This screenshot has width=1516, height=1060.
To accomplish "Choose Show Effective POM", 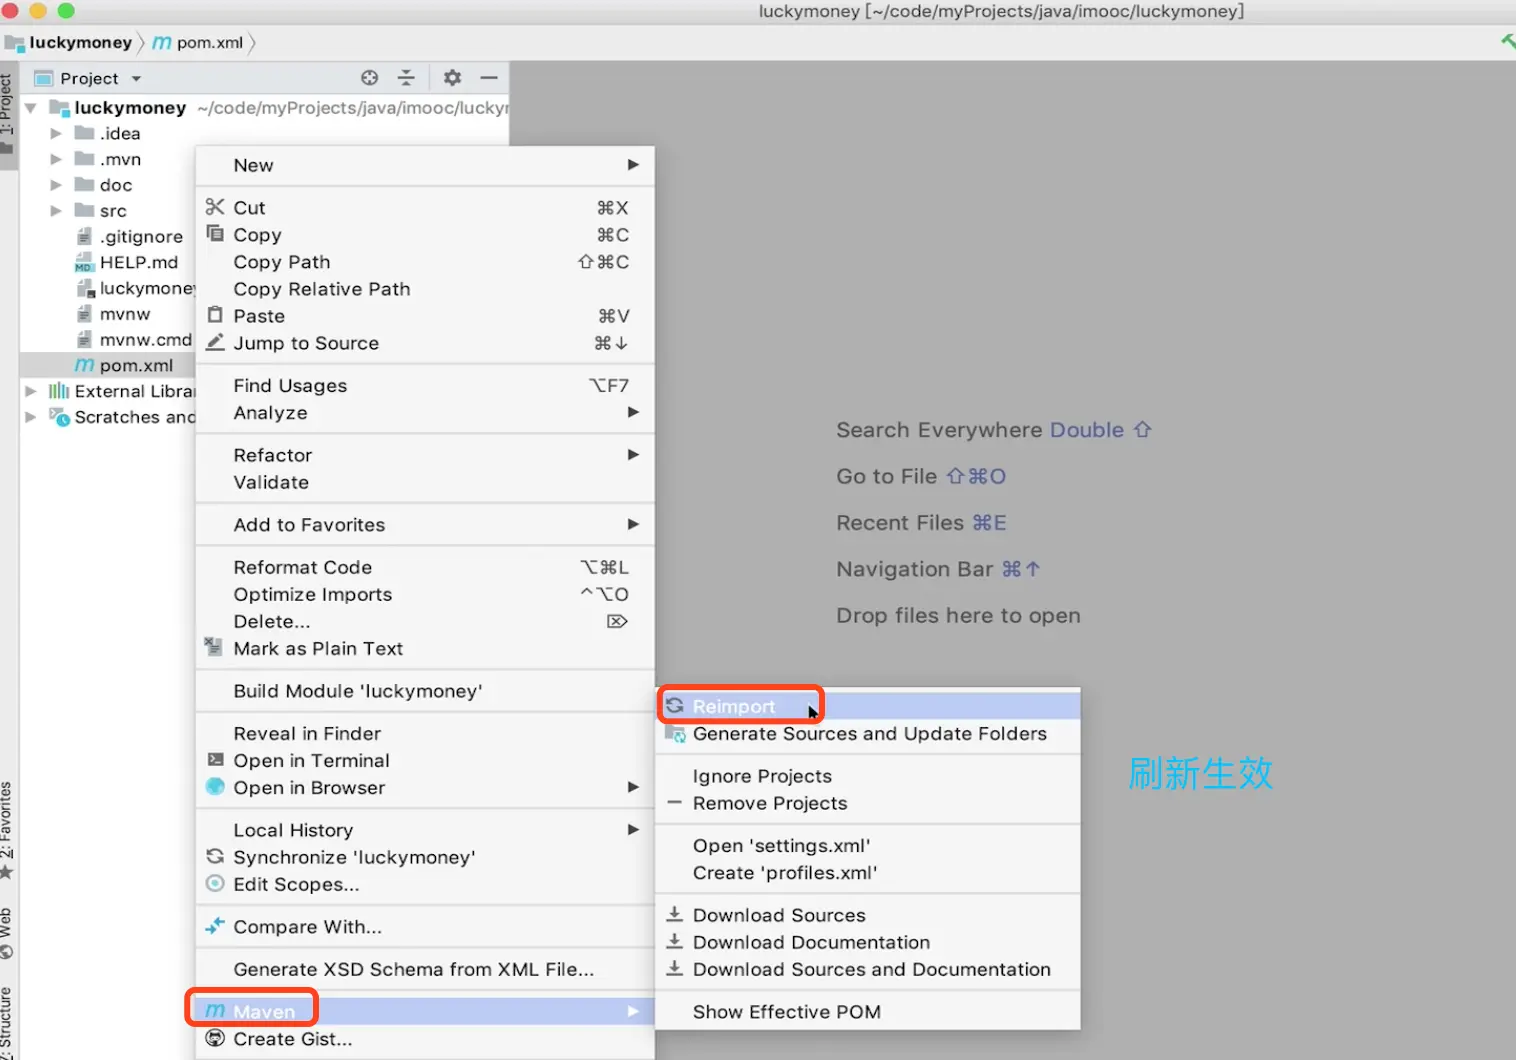I will [x=868, y=1012].
